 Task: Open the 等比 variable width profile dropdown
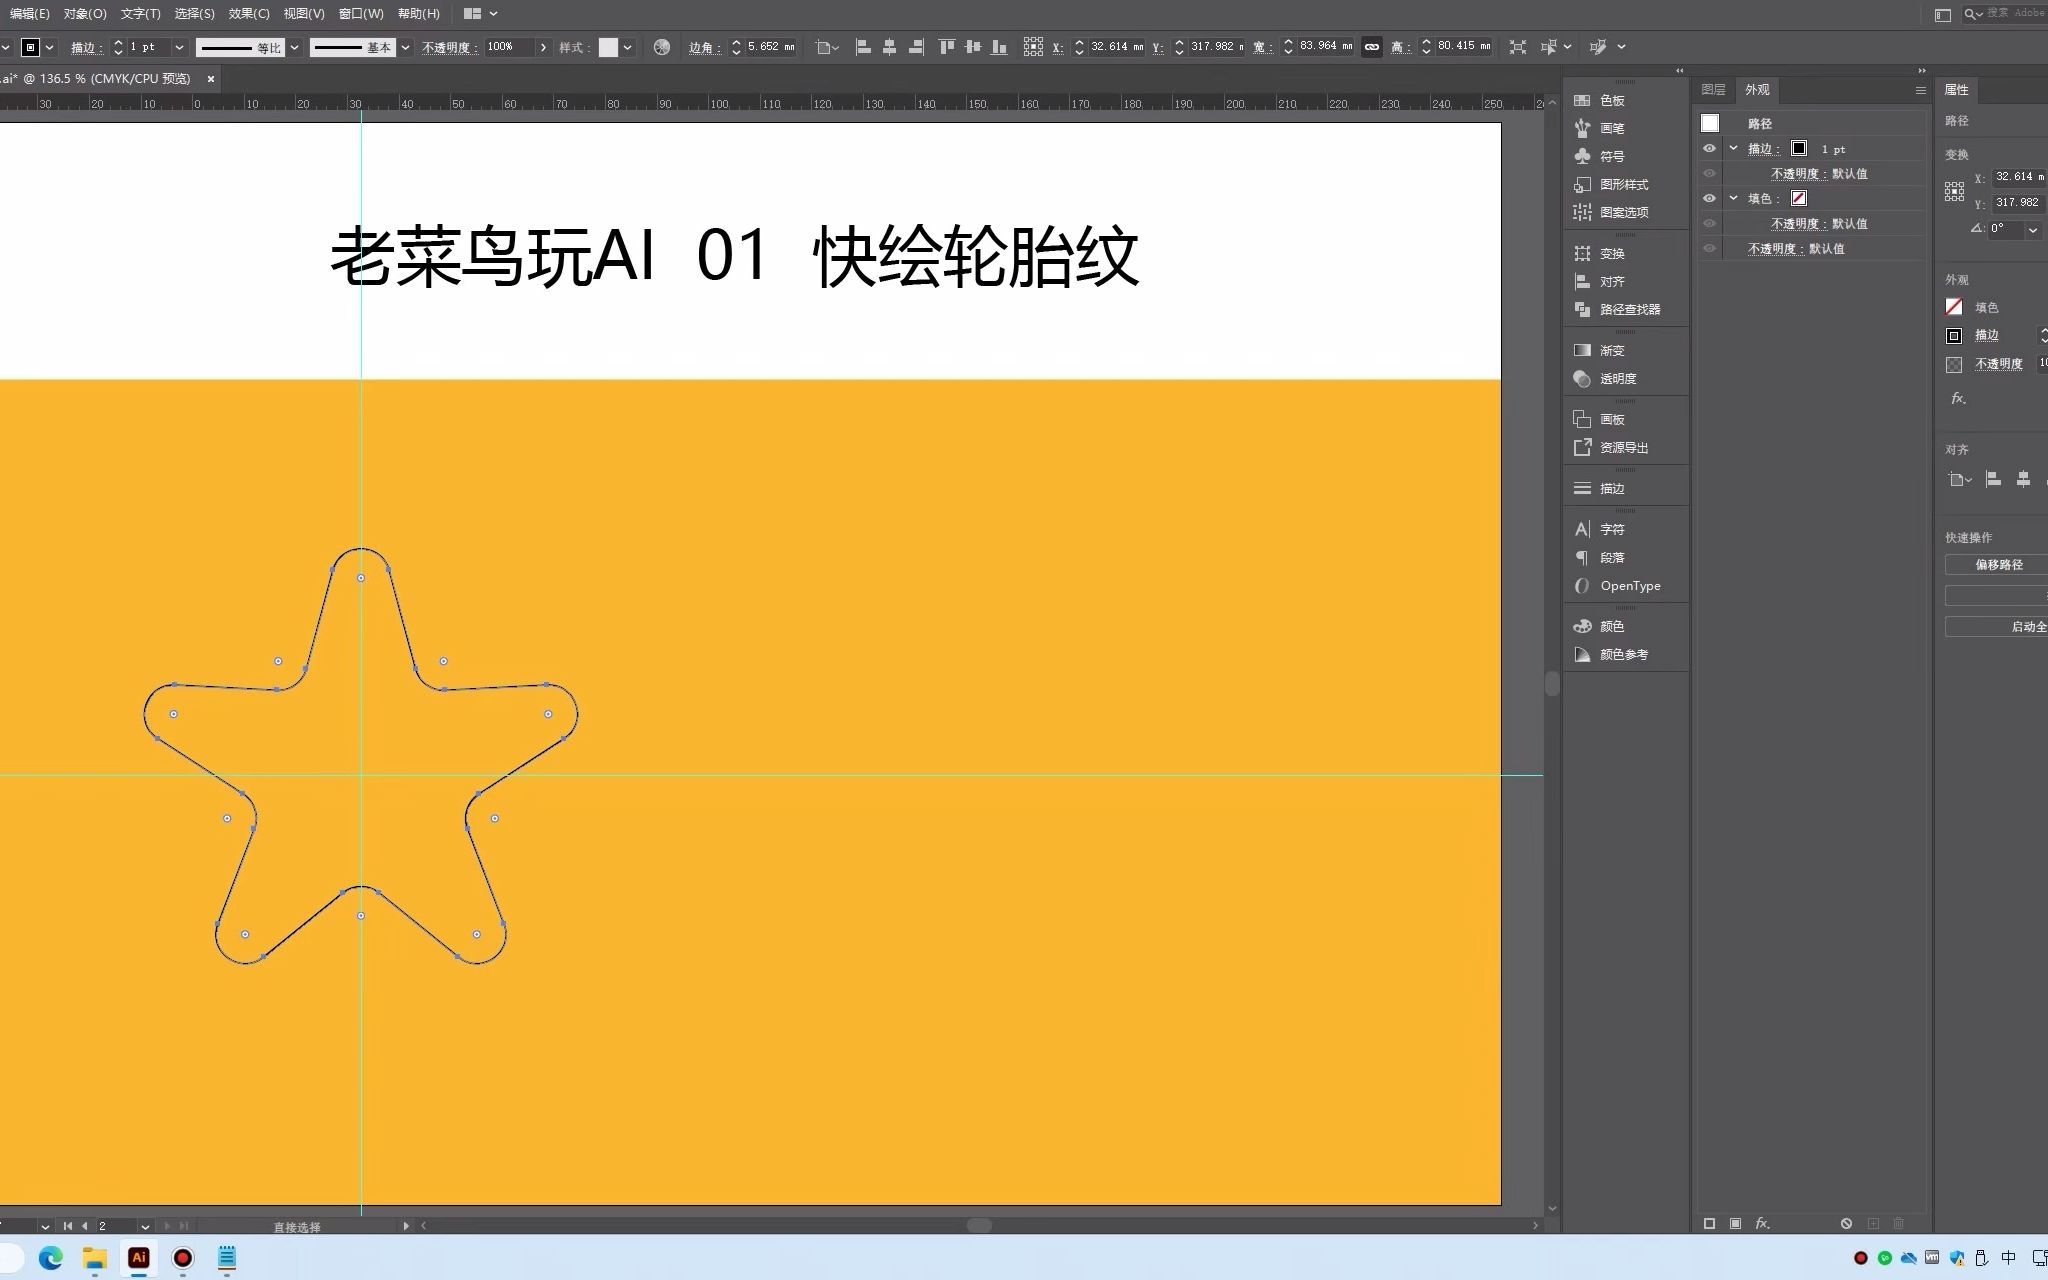[294, 47]
